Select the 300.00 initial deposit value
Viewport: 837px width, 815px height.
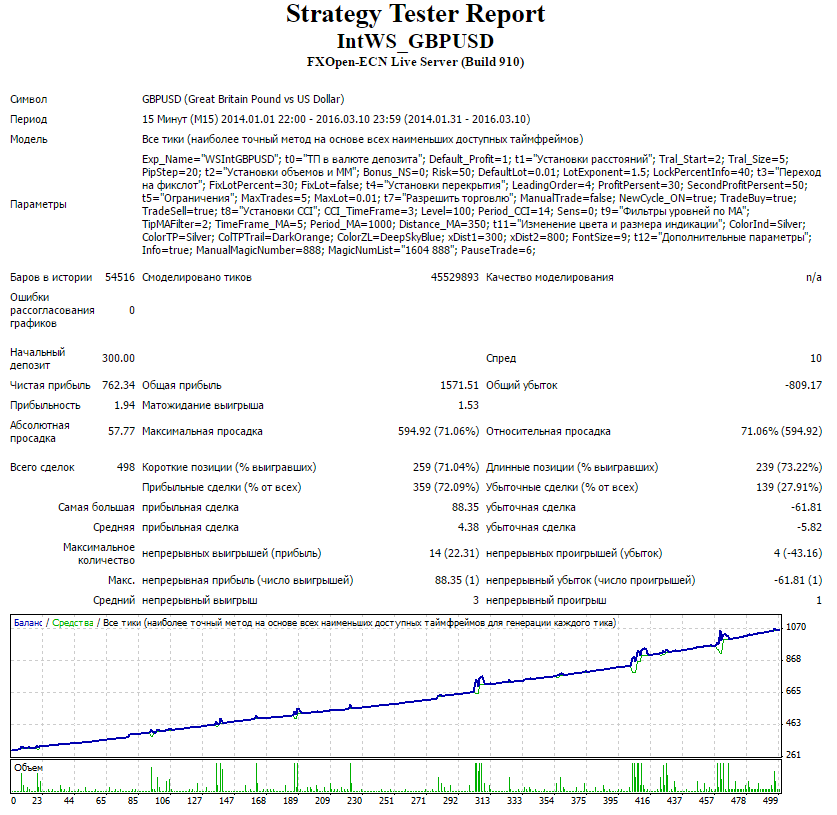[119, 359]
